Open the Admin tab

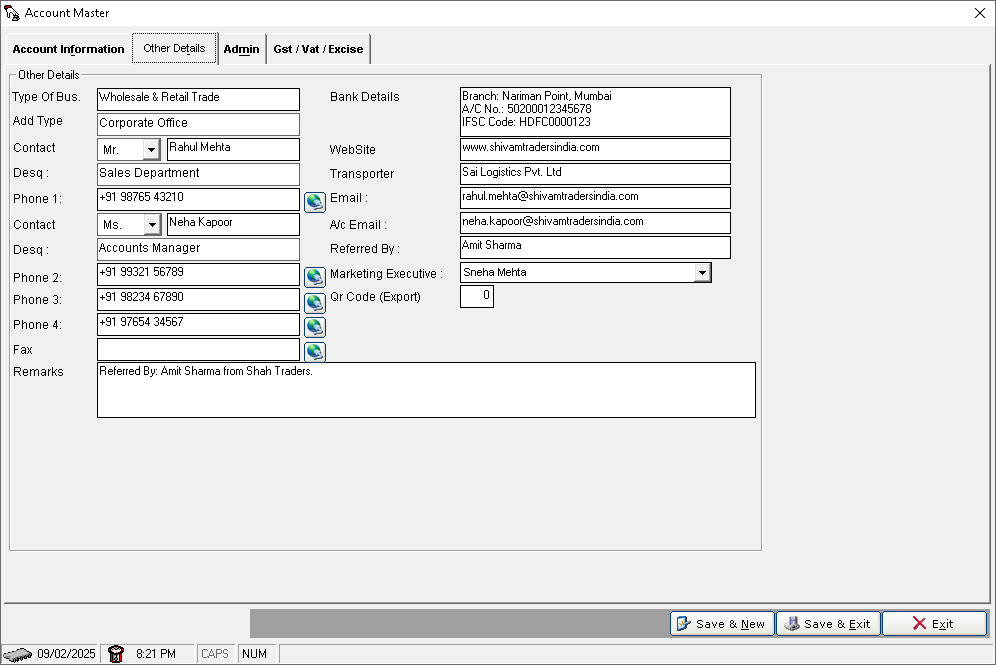point(241,49)
